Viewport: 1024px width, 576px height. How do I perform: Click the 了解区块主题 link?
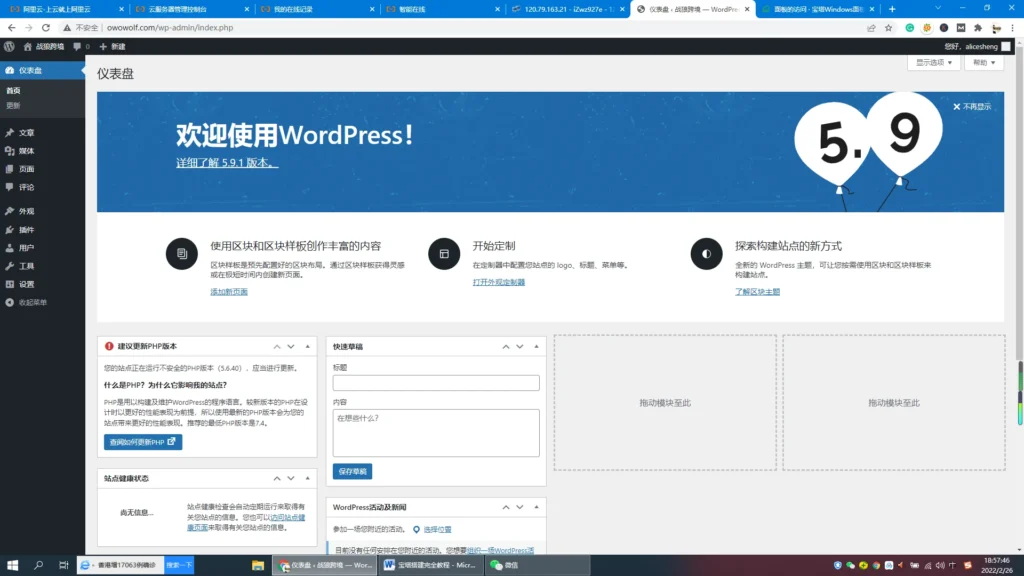758,292
